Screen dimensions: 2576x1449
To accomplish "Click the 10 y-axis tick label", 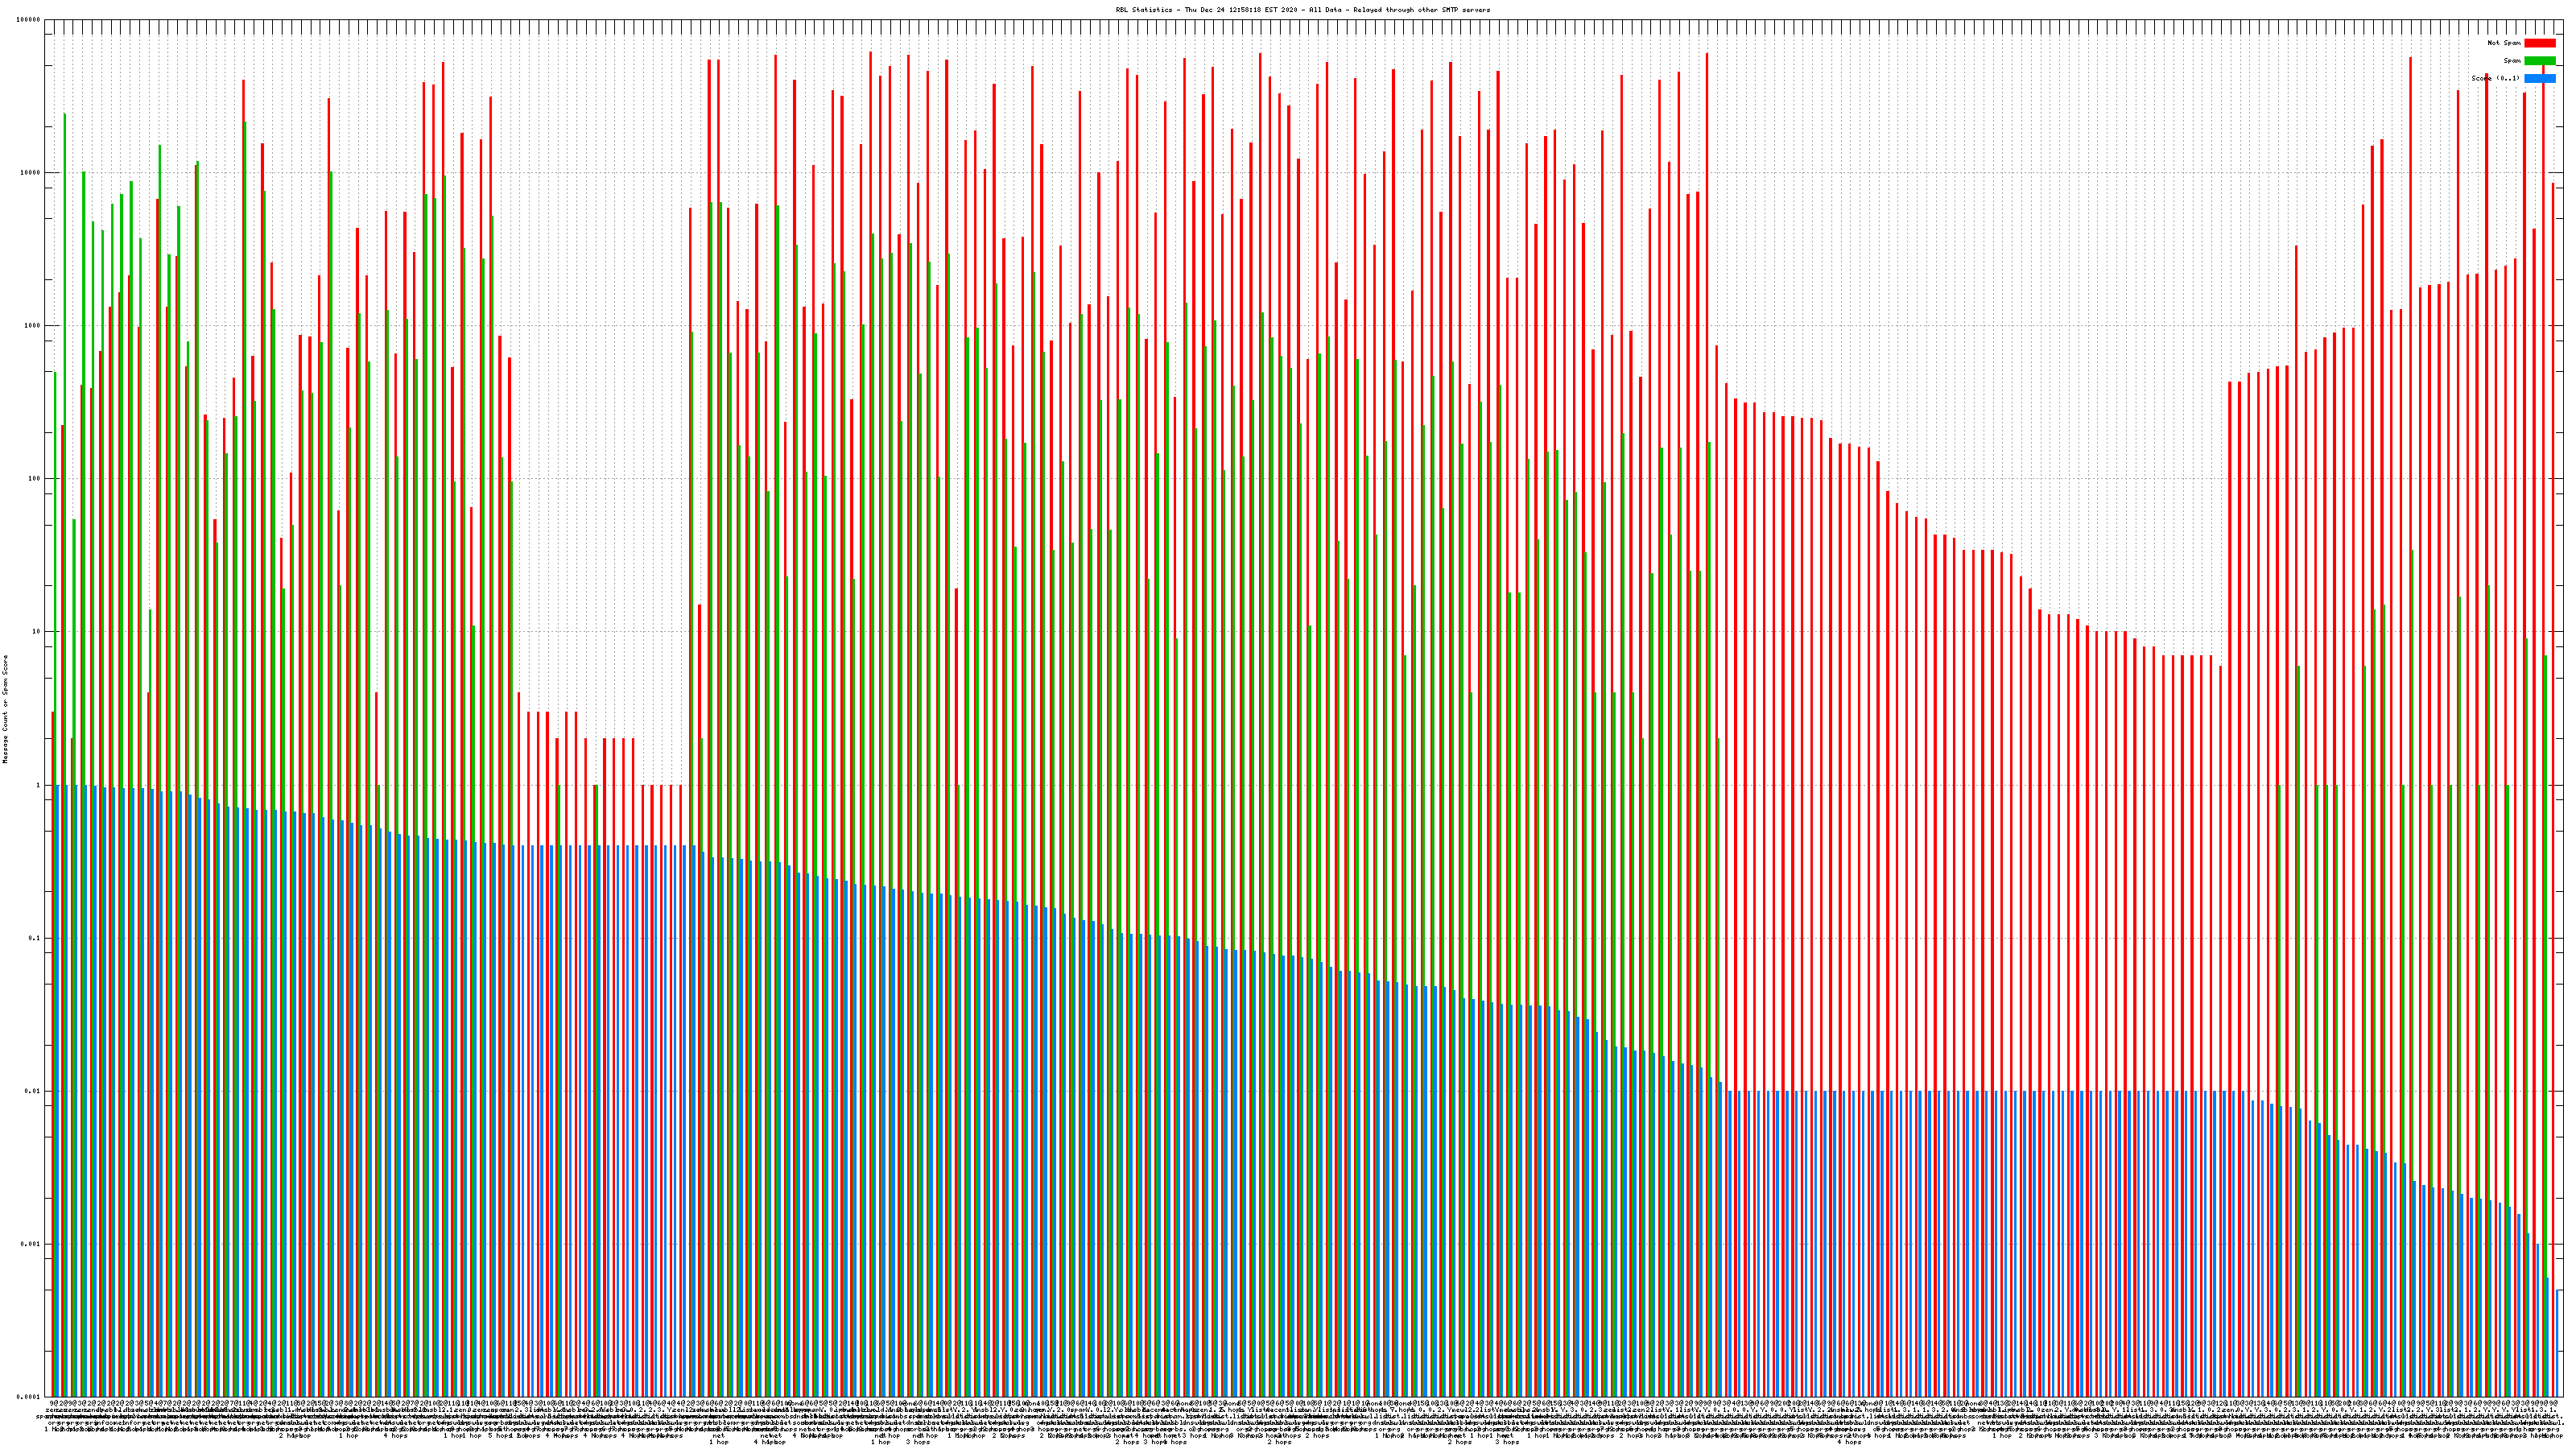I will click(x=37, y=632).
